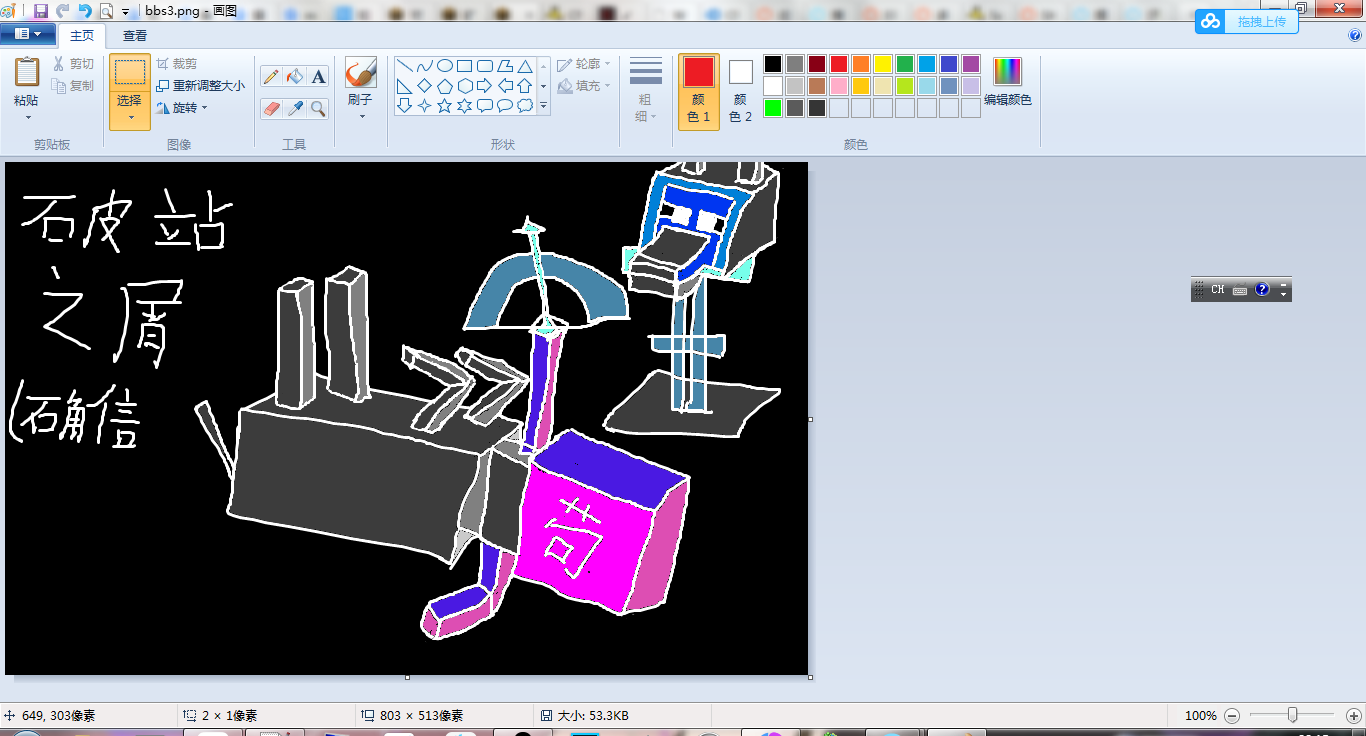Viewport: 1366px width, 736px height.
Task: Open the blue Paint file menu
Action: (27, 34)
